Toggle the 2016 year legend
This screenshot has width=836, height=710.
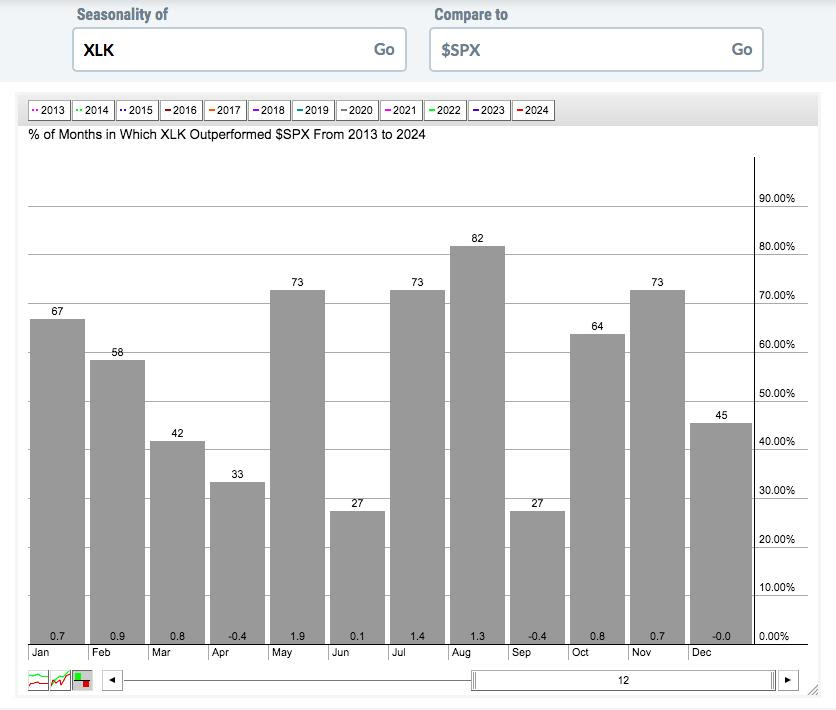181,110
